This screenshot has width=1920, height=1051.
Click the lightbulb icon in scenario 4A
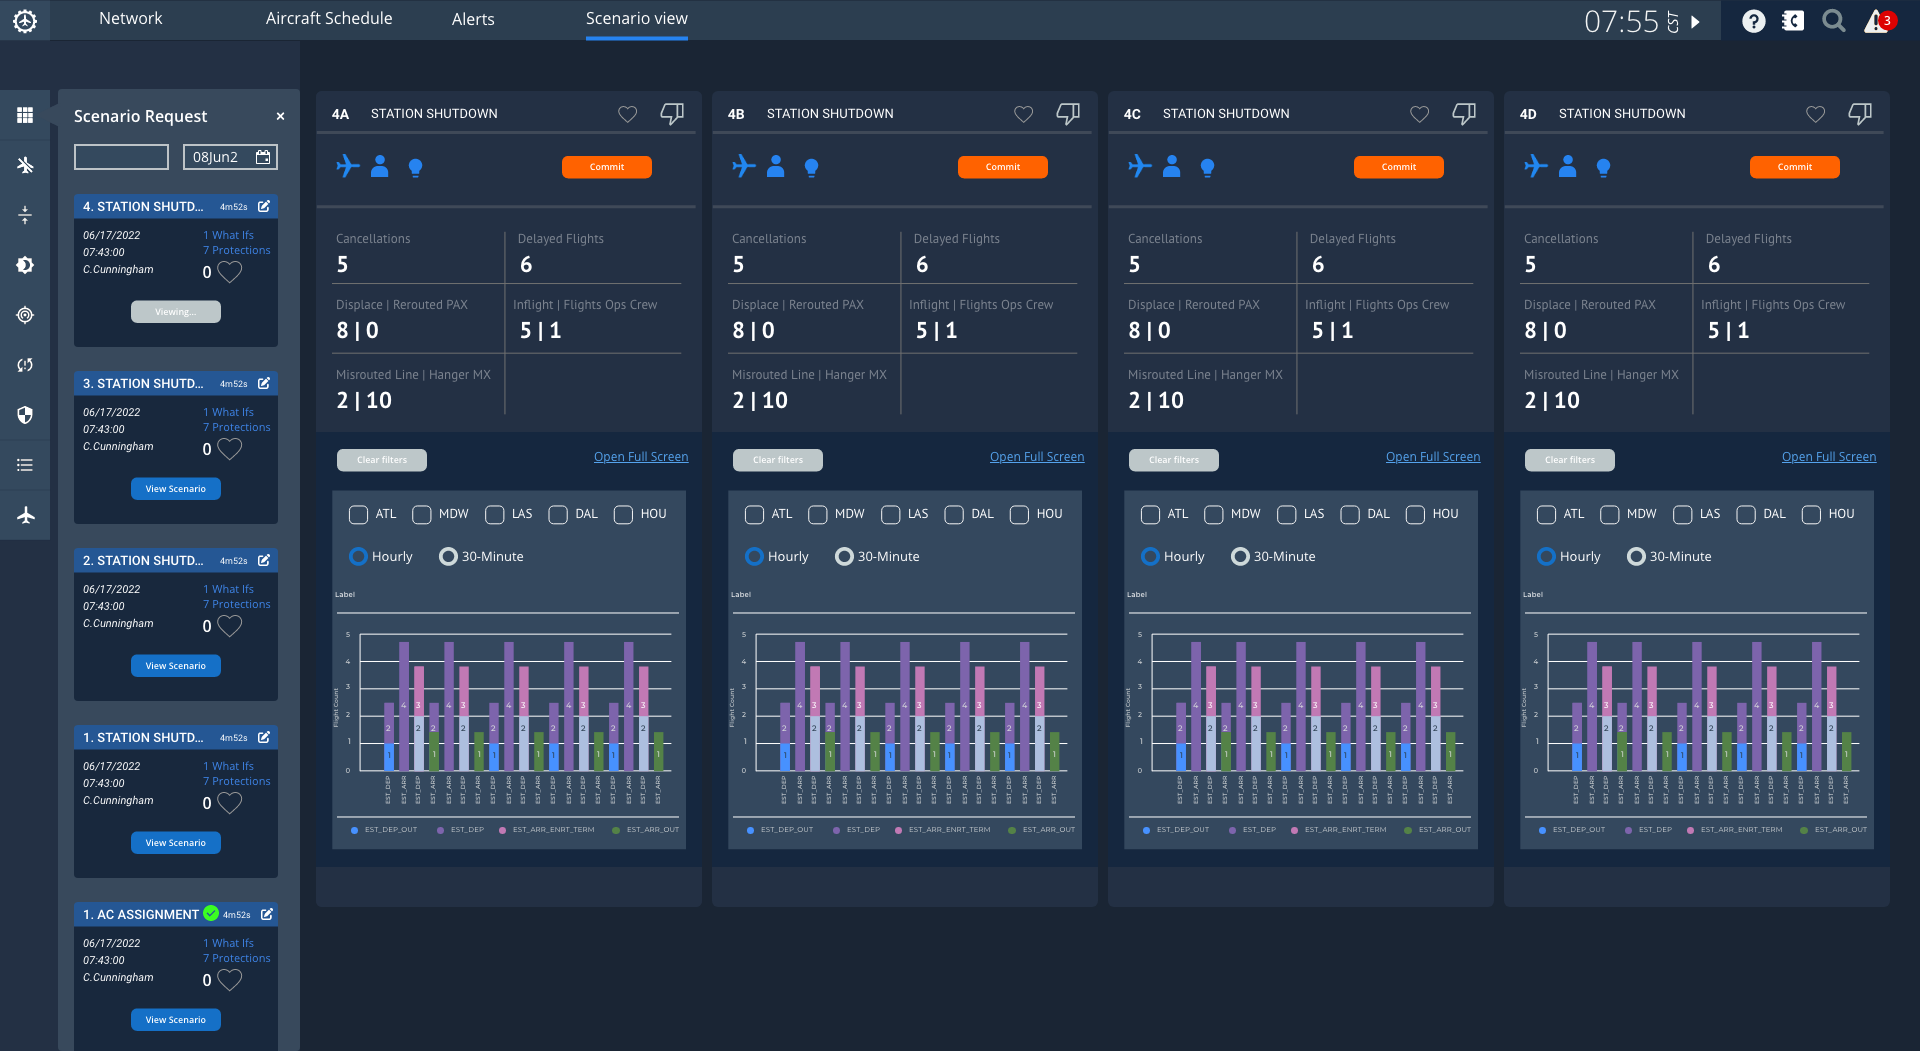415,167
